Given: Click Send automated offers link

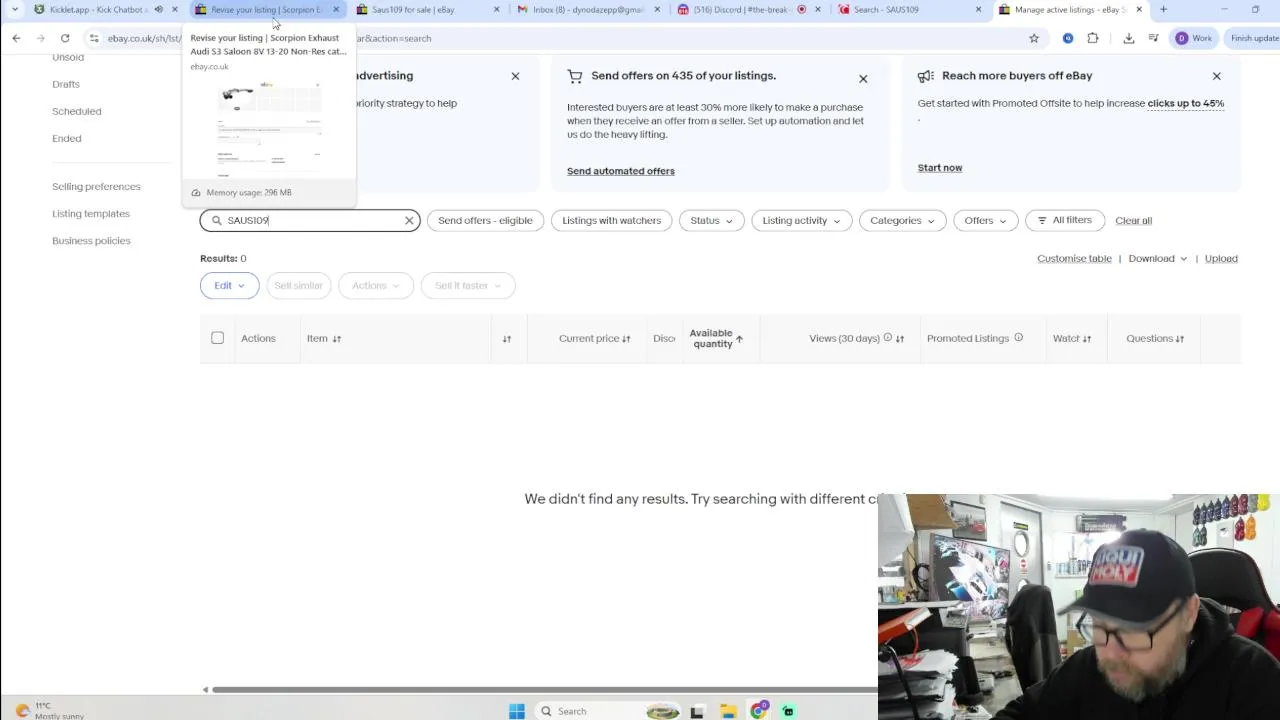Looking at the screenshot, I should point(620,171).
